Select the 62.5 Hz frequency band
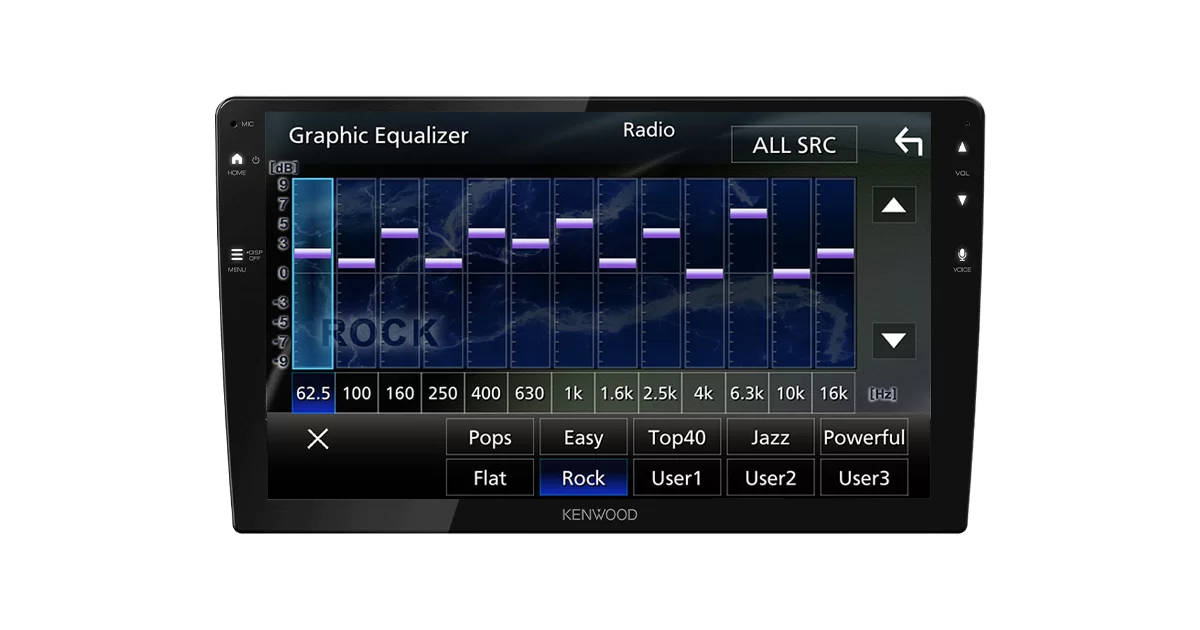 (x=313, y=393)
